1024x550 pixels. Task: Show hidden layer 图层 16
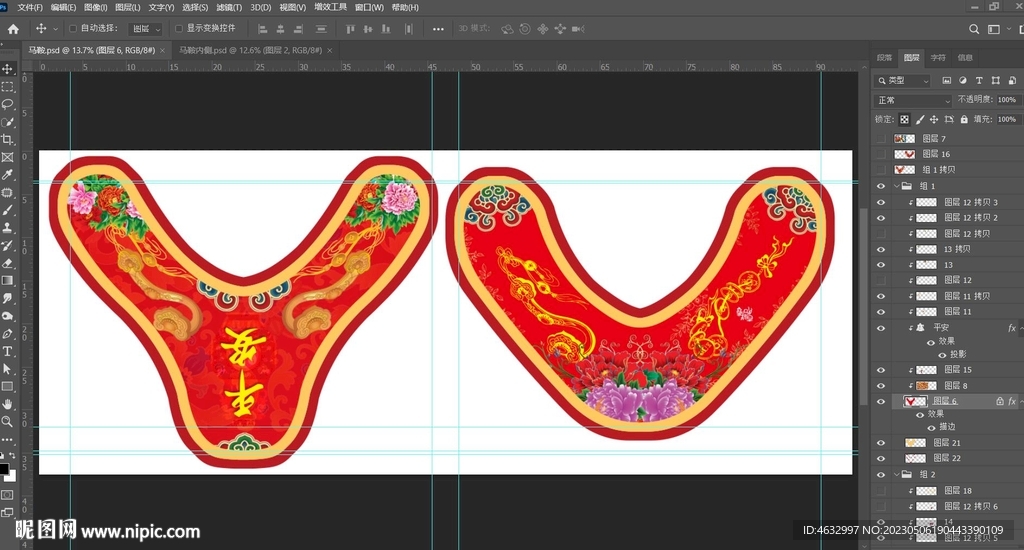click(881, 154)
